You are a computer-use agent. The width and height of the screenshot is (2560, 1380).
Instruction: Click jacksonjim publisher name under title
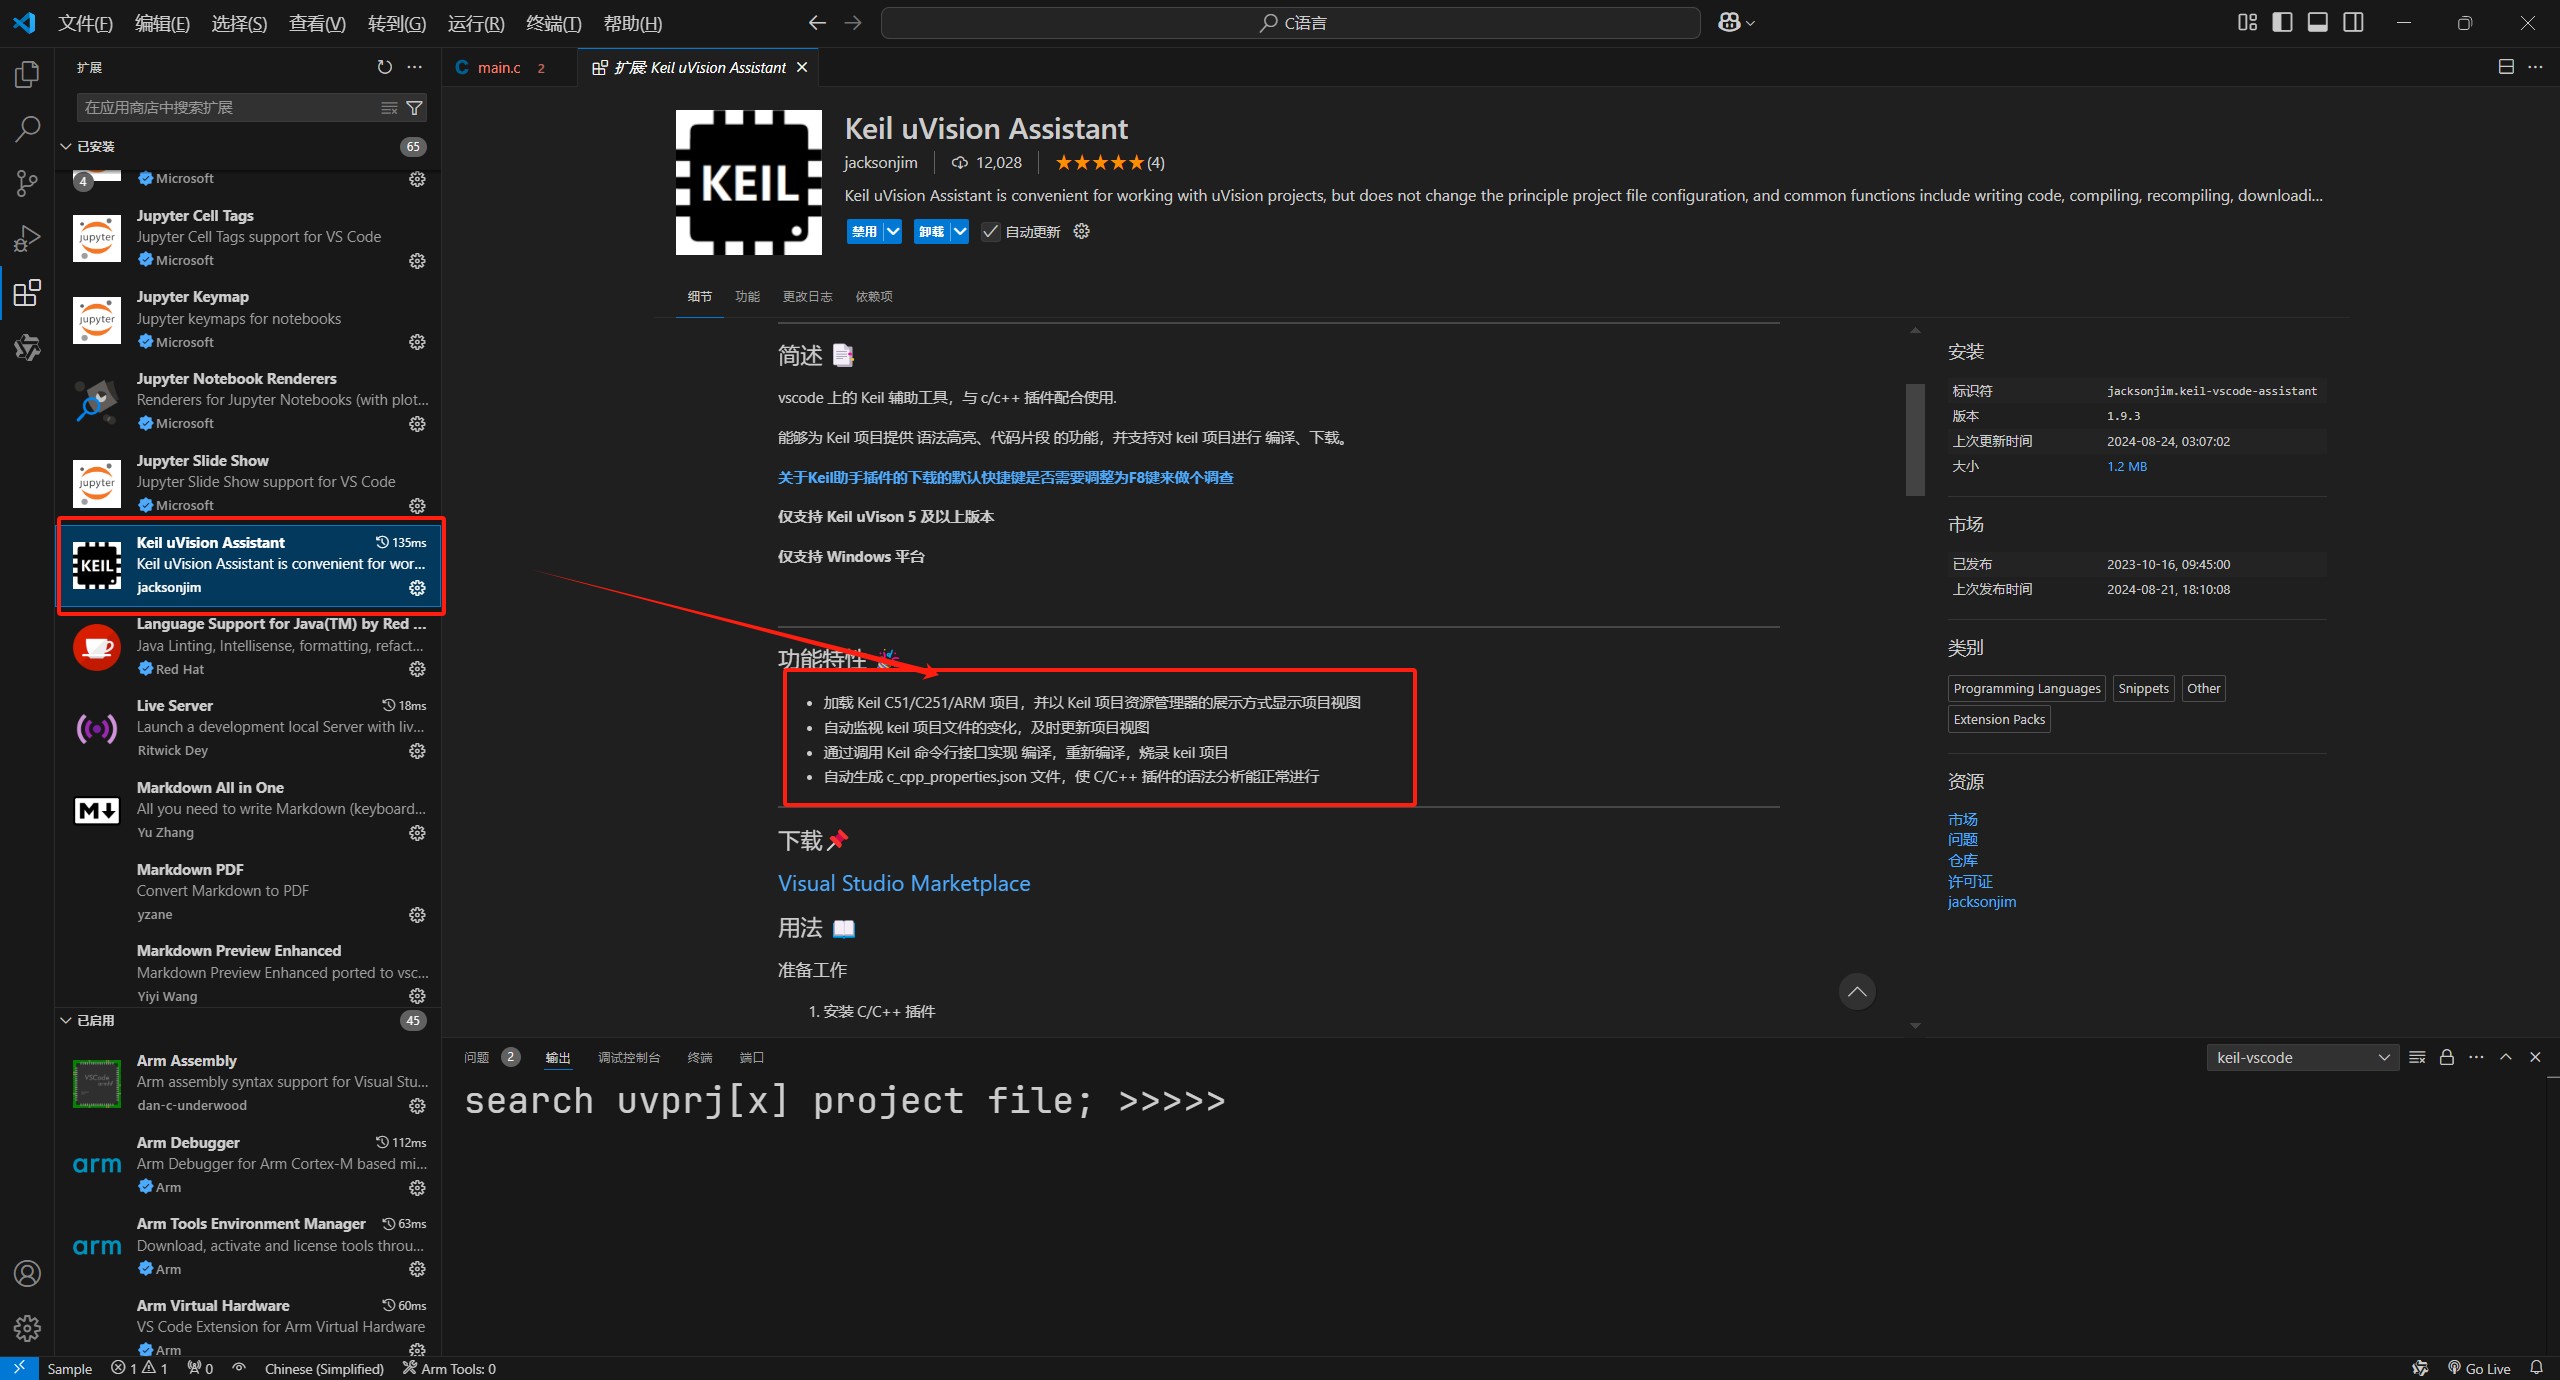(880, 163)
